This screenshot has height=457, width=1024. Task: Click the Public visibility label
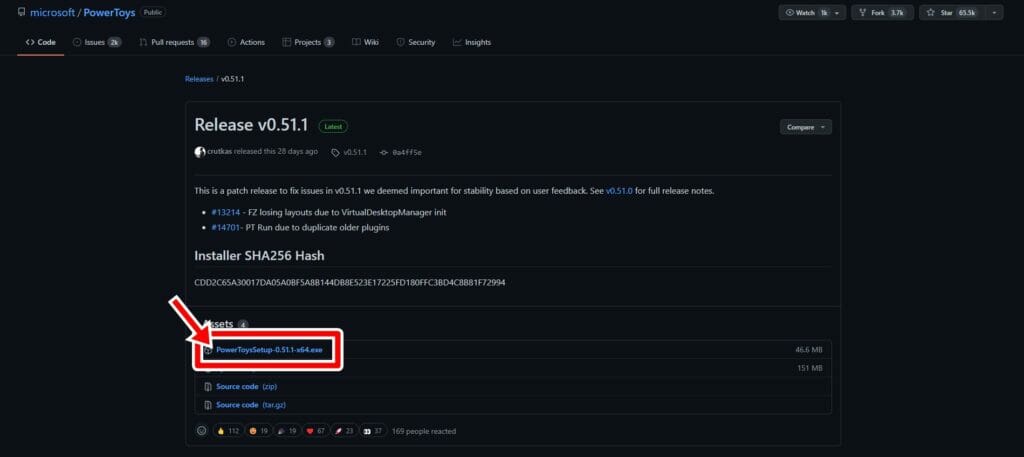[x=153, y=12]
